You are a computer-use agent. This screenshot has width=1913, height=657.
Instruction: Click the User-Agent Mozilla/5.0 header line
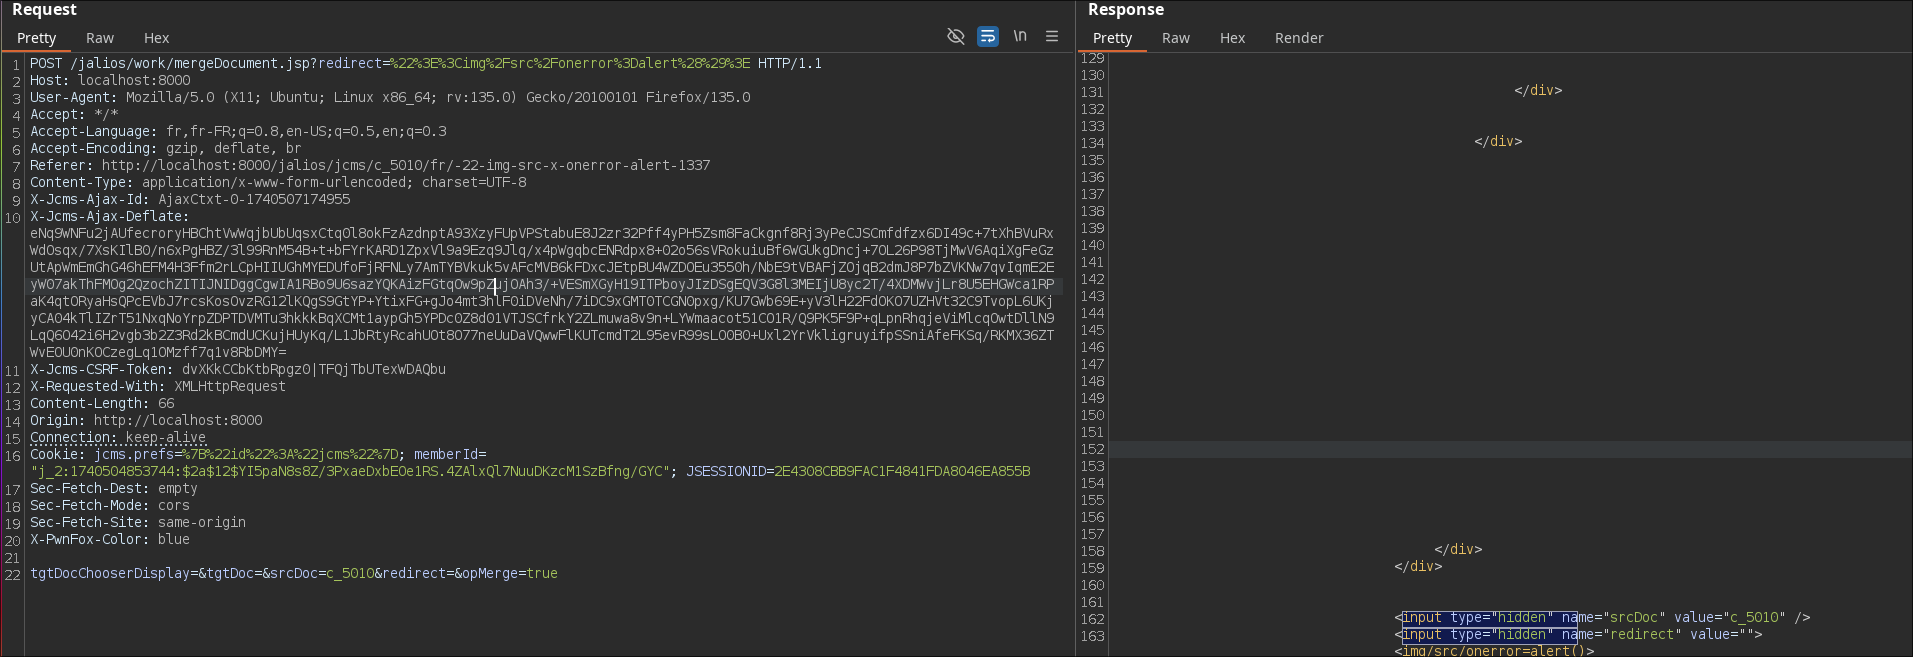point(390,97)
